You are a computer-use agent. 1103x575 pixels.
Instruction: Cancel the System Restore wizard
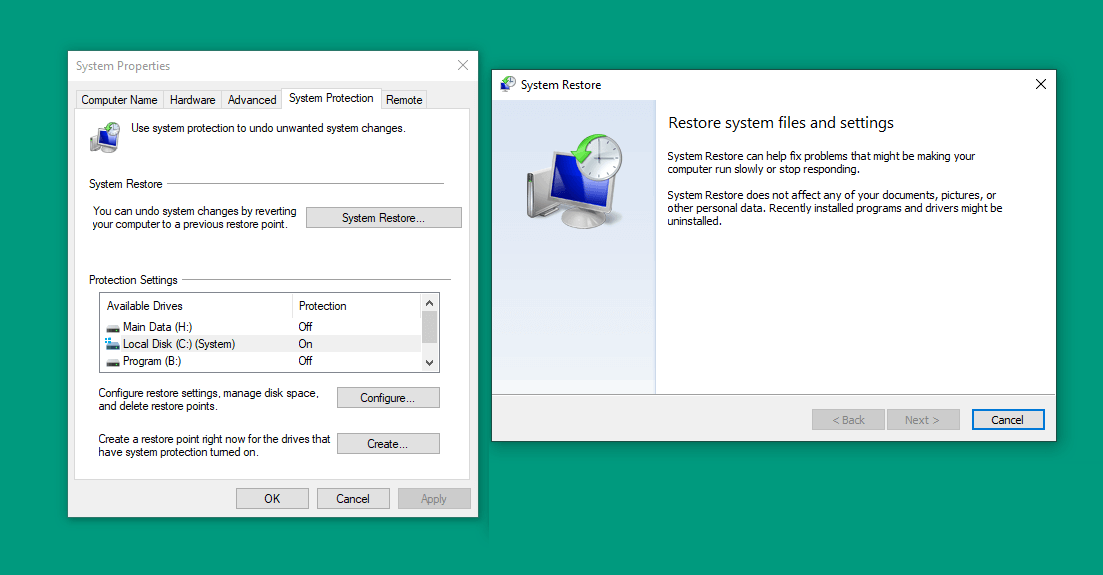[1008, 420]
